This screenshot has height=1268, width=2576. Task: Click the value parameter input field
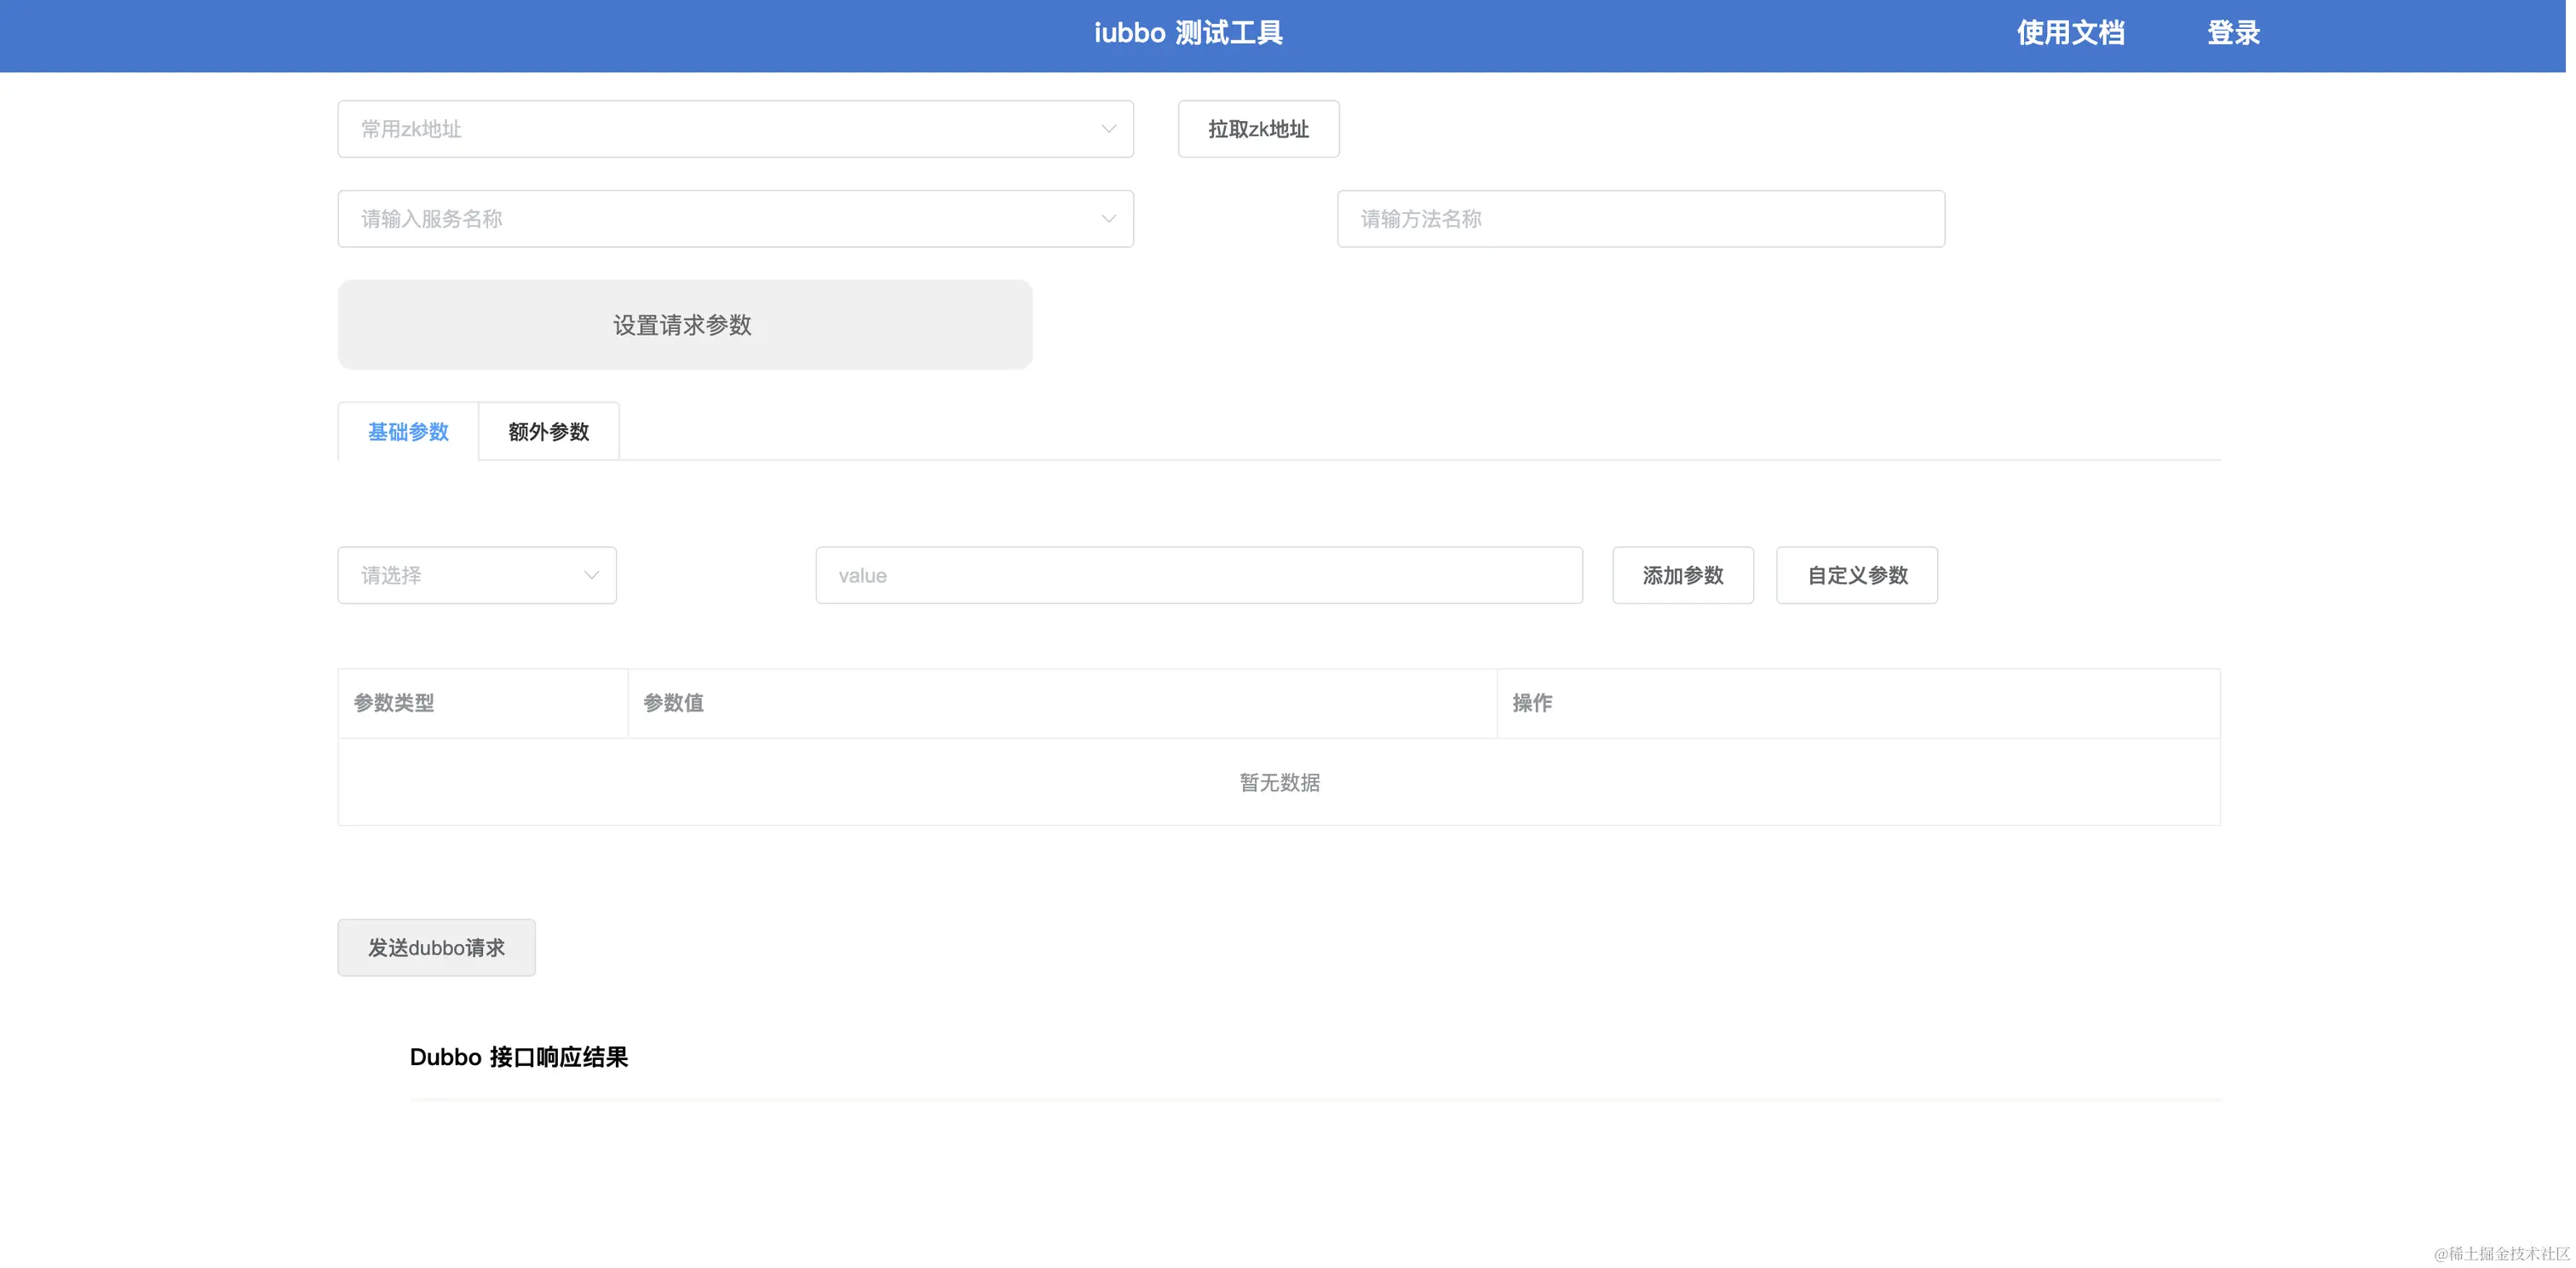point(1199,575)
